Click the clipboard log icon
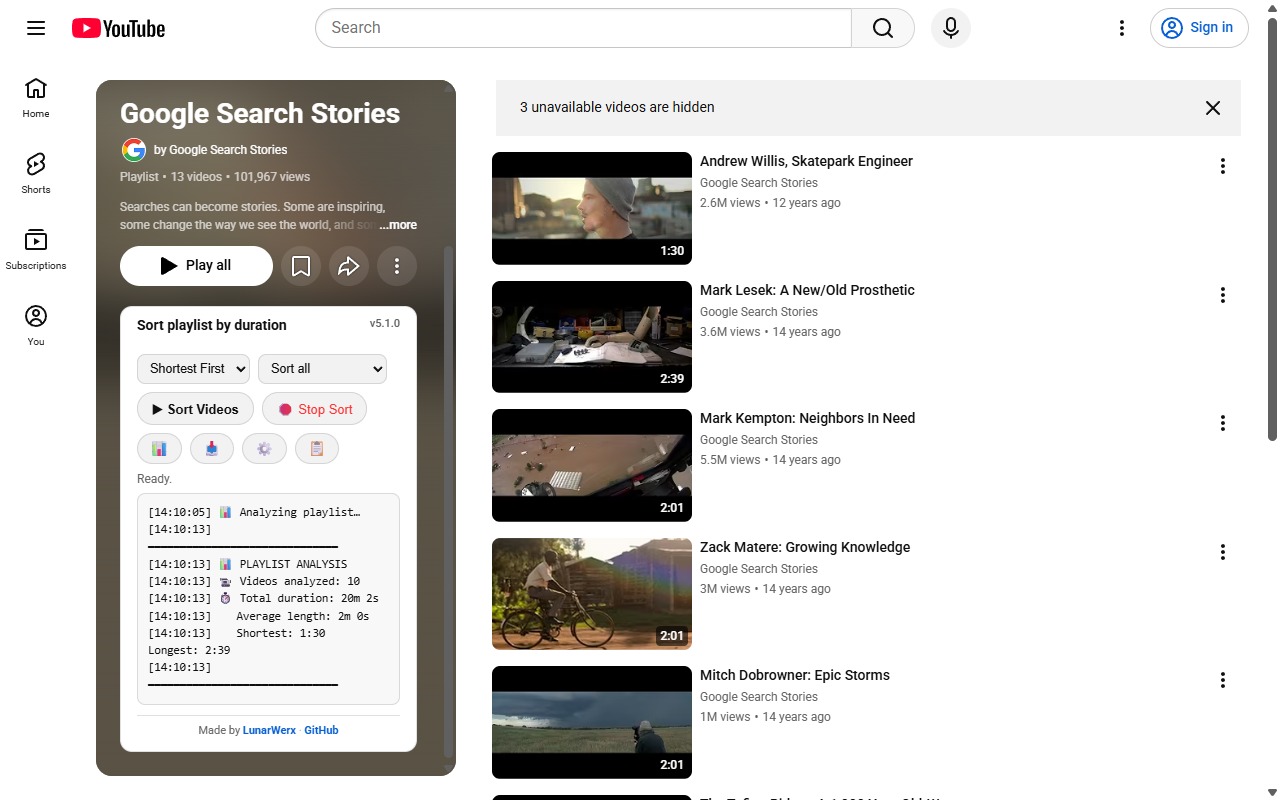The height and width of the screenshot is (800, 1280). (317, 449)
